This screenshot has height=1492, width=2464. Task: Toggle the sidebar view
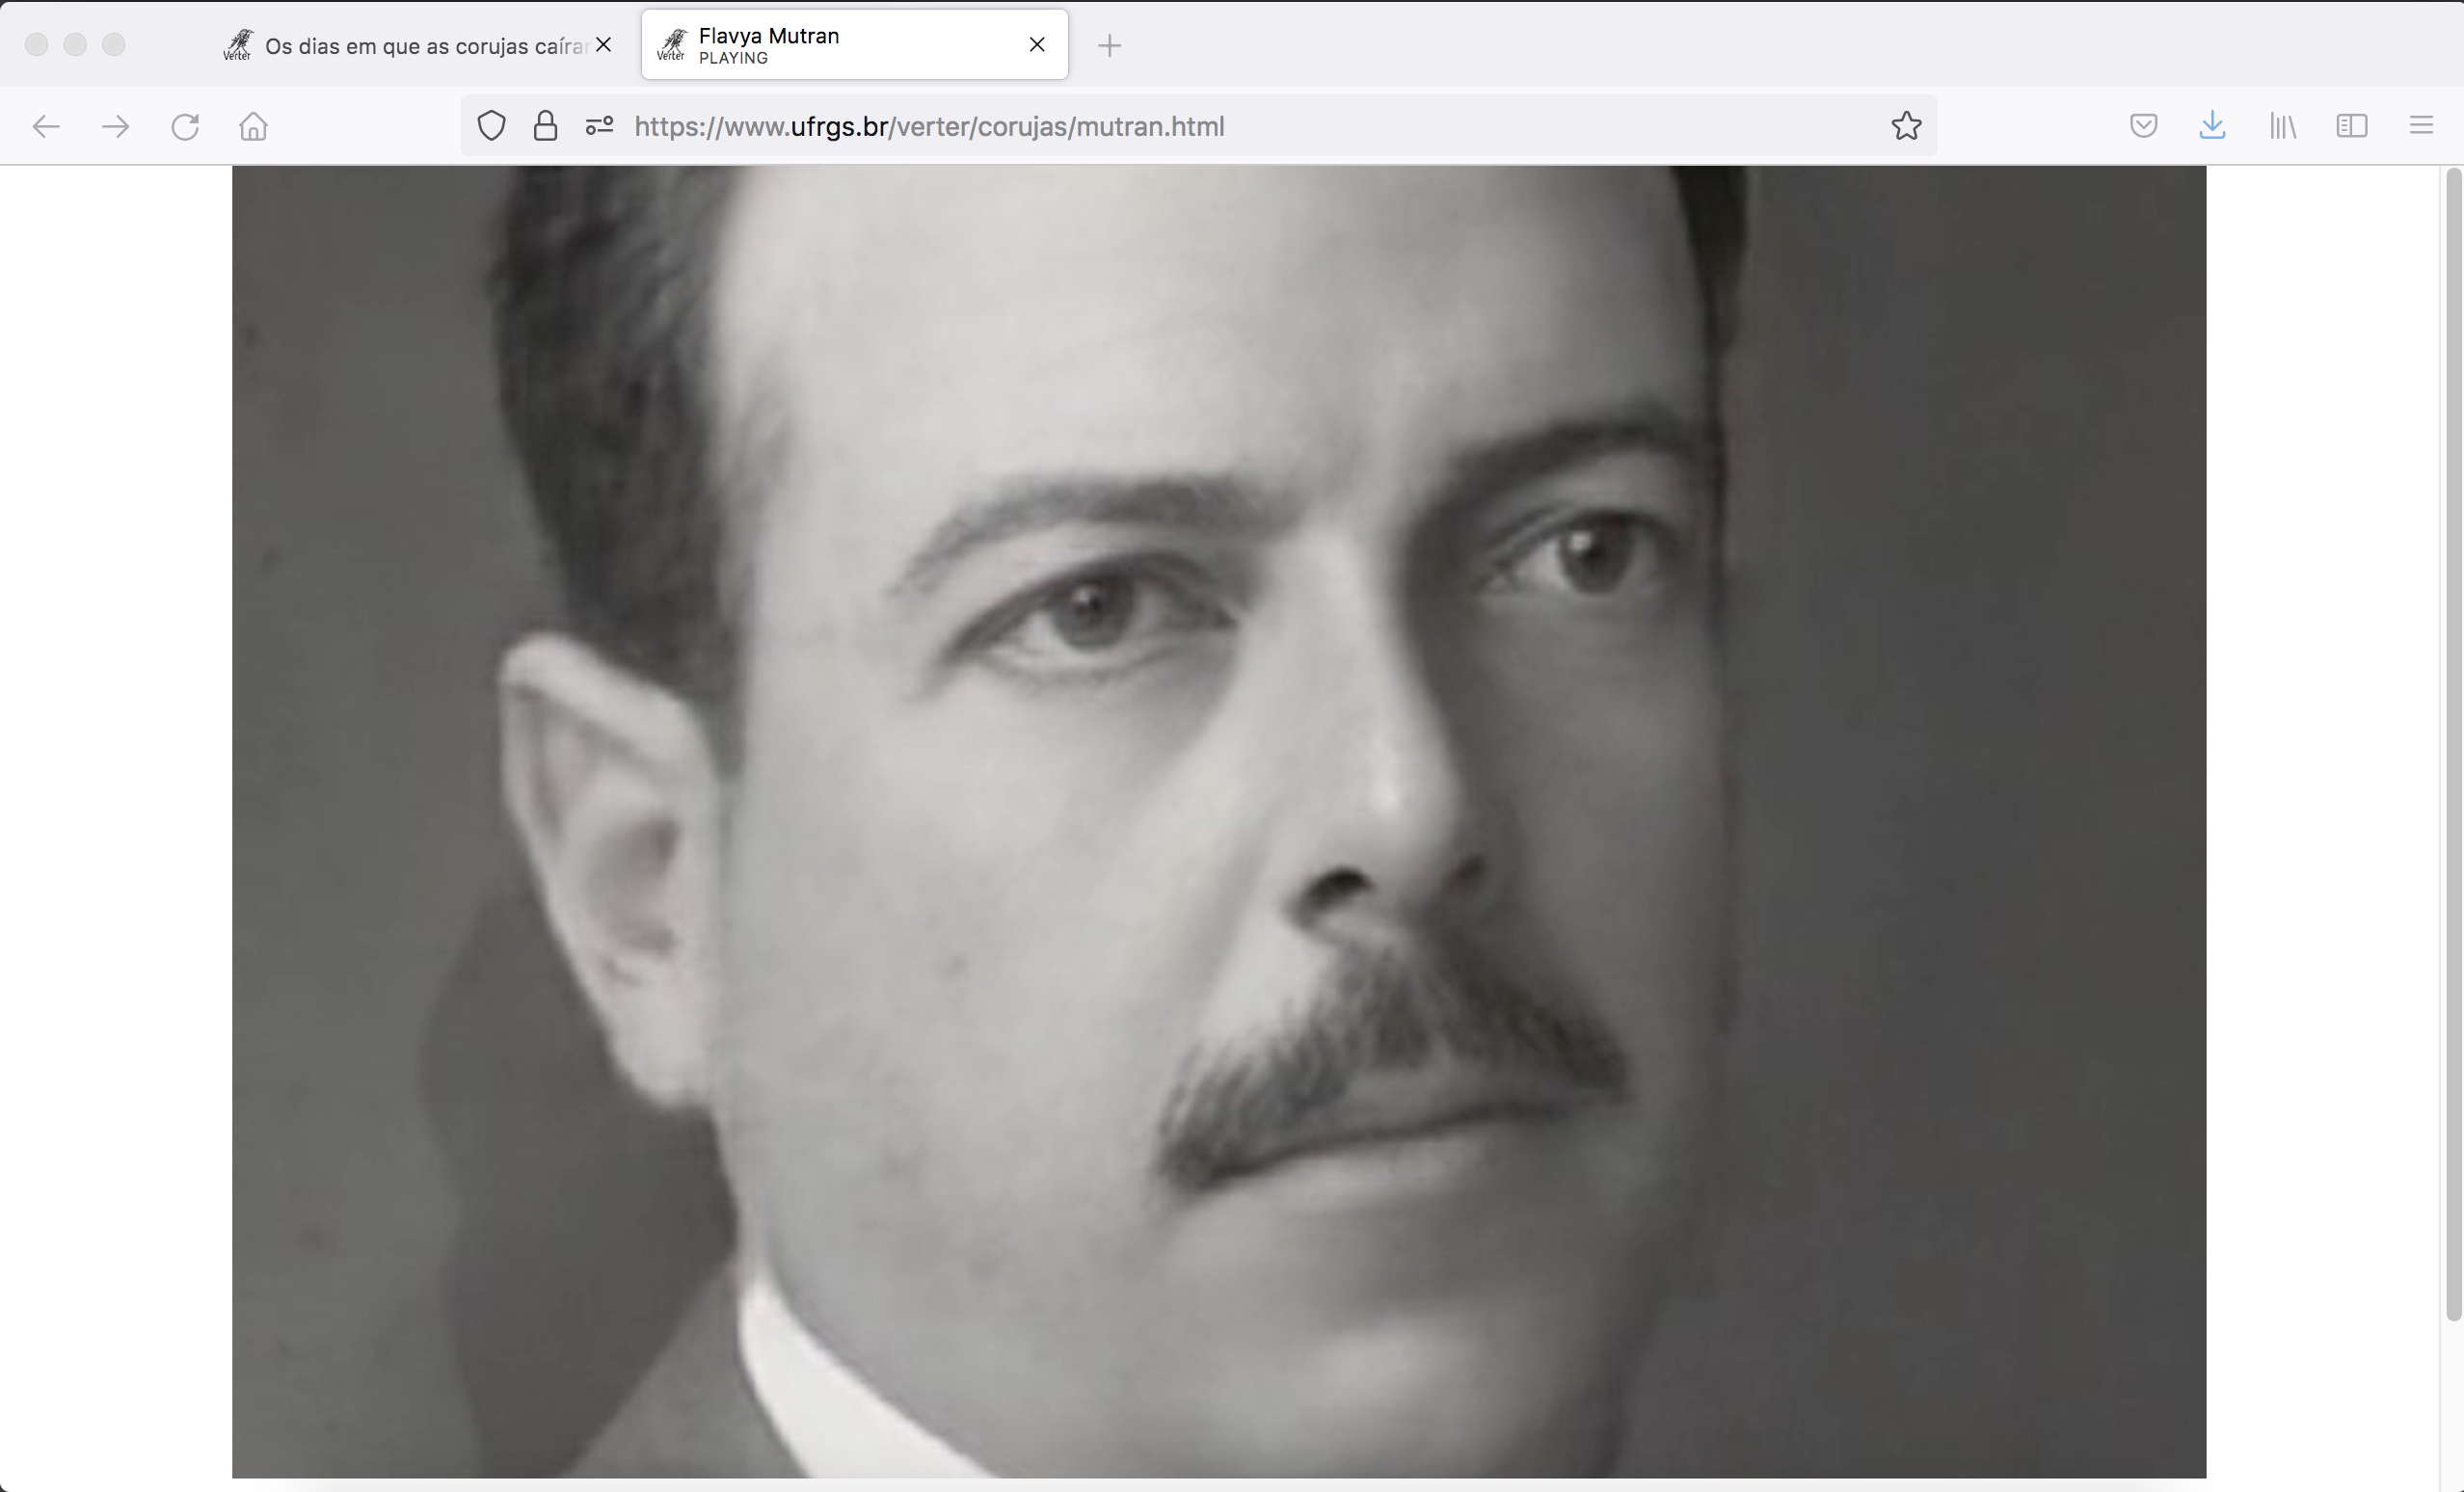(x=2351, y=126)
